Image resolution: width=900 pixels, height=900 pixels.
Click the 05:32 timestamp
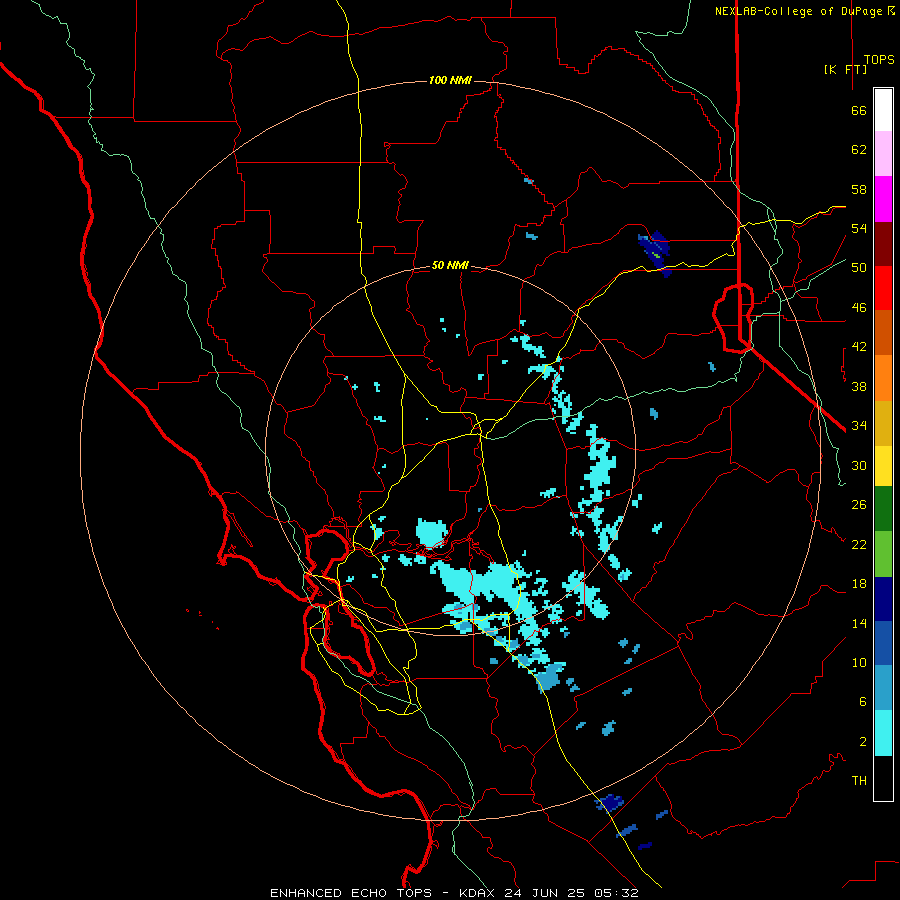coord(616,893)
